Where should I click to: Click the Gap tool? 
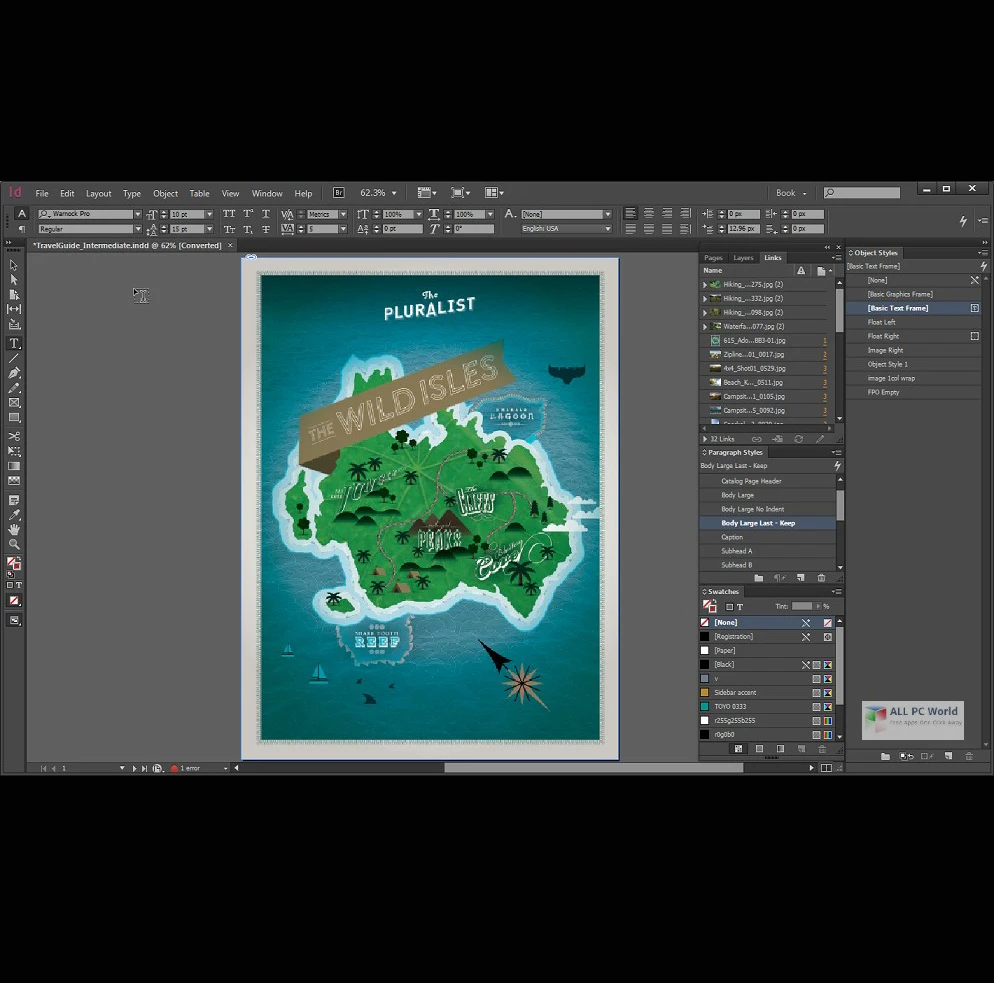point(14,309)
